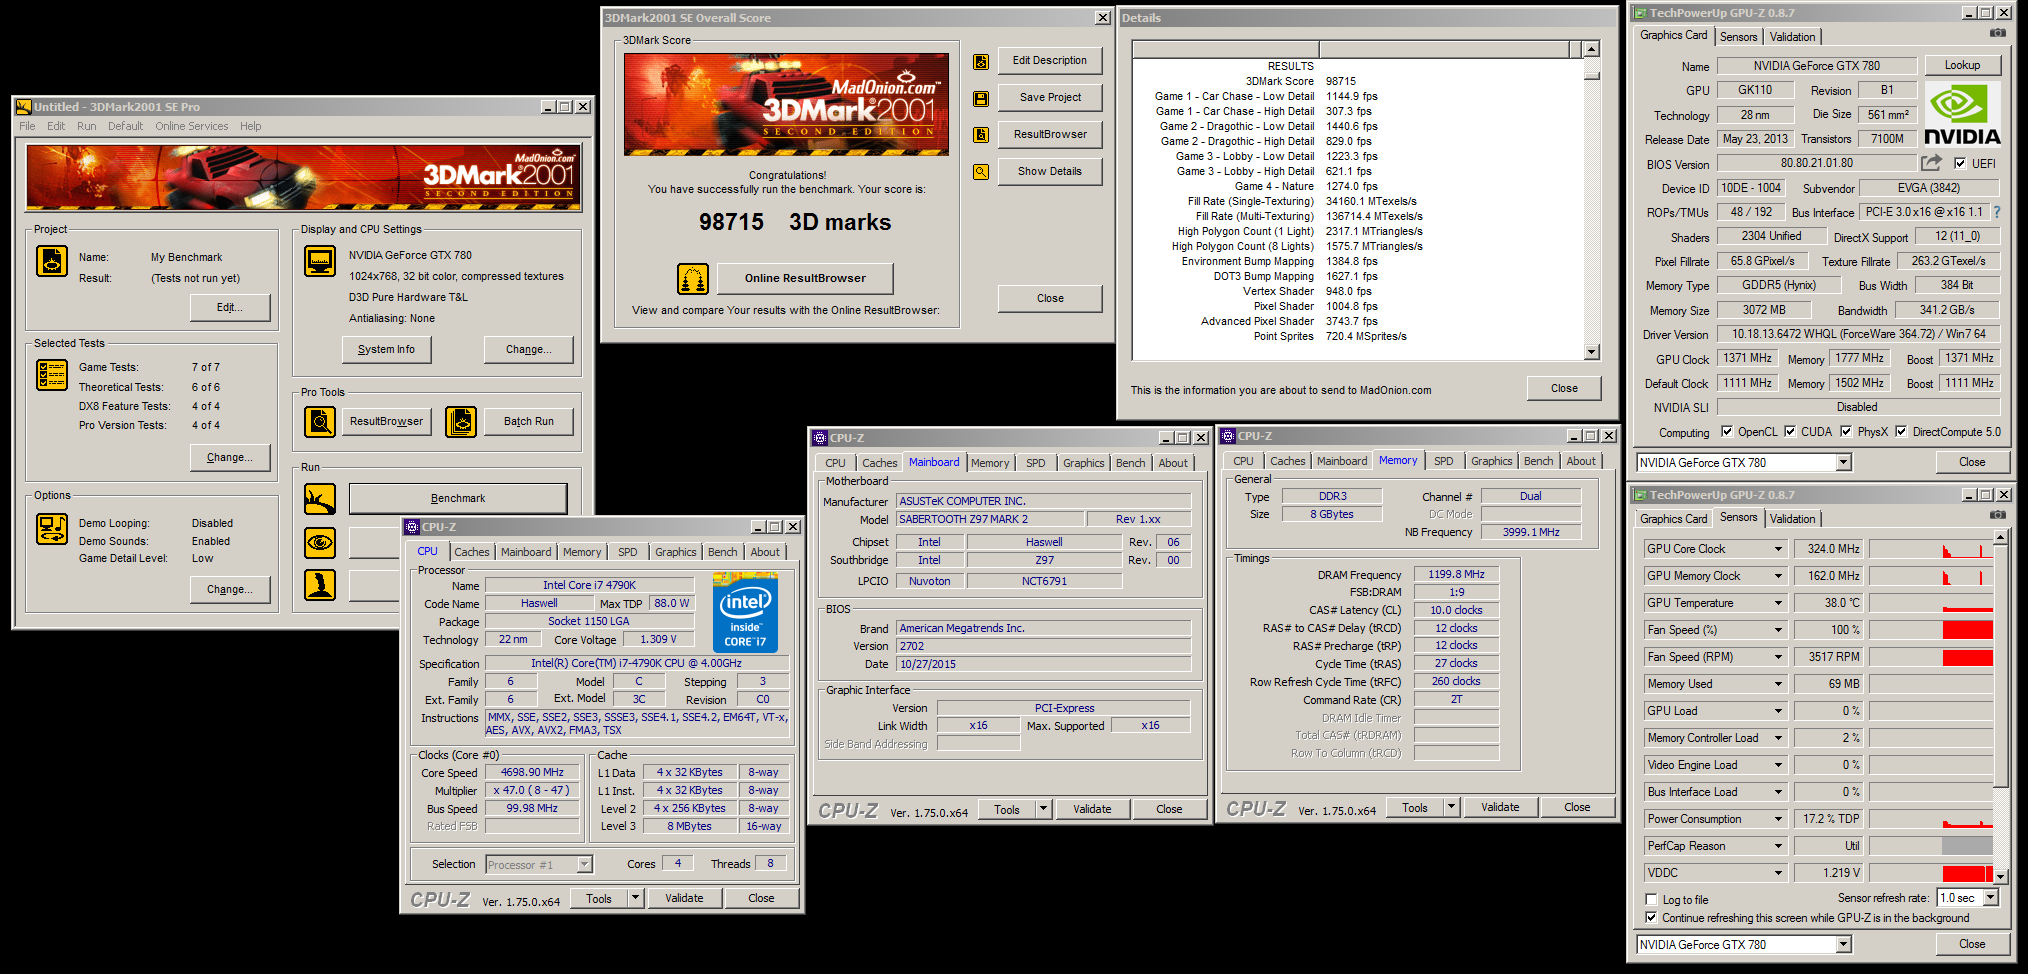Open the GPU Core Clock sensor dropdown

(1778, 549)
